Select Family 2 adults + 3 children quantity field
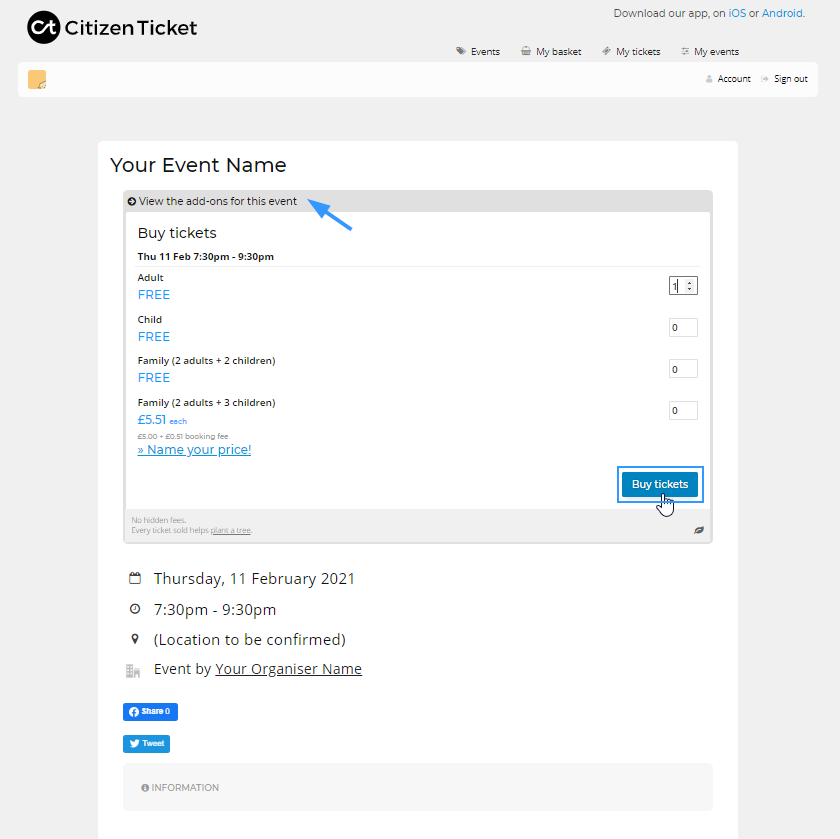840x839 pixels. click(x=683, y=410)
